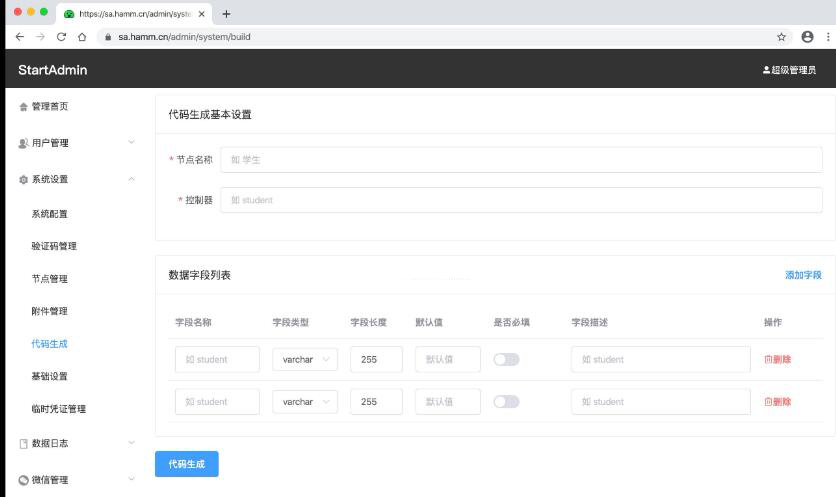The width and height of the screenshot is (836, 497).
Task: Click the site padlock icon
Action: pyautogui.click(x=108, y=37)
